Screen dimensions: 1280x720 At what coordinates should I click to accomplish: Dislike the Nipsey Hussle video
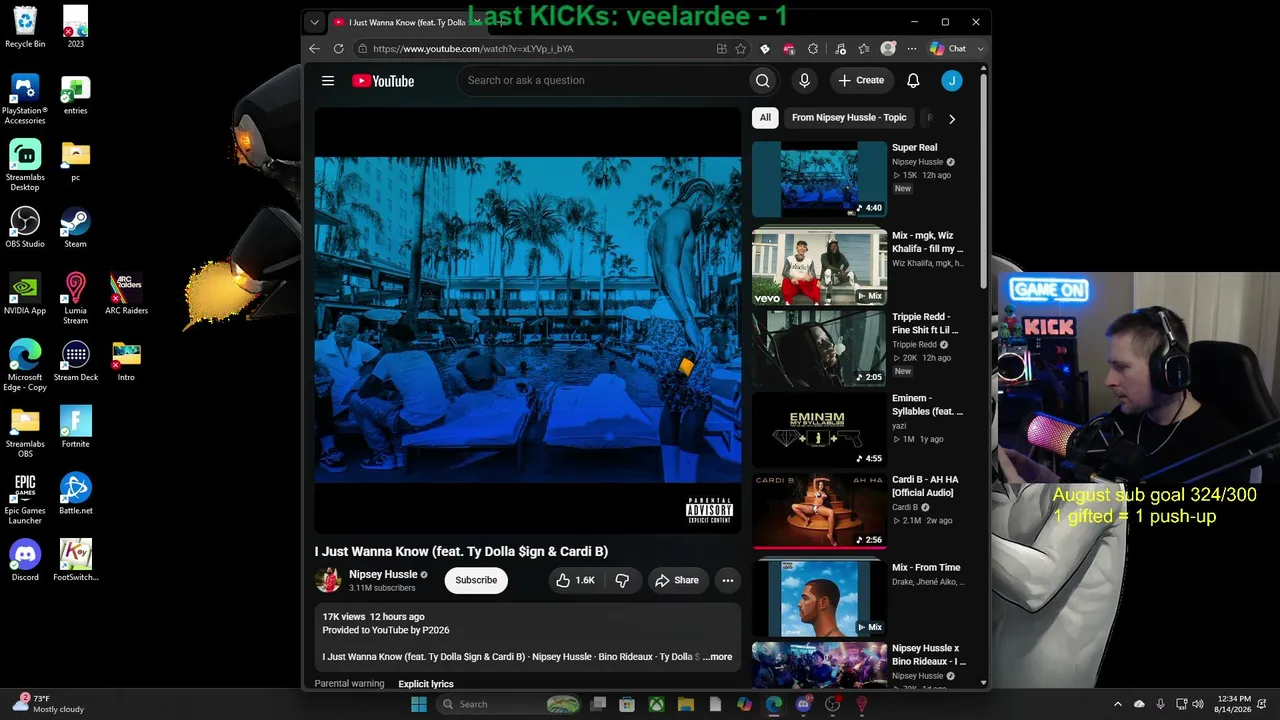pos(622,580)
